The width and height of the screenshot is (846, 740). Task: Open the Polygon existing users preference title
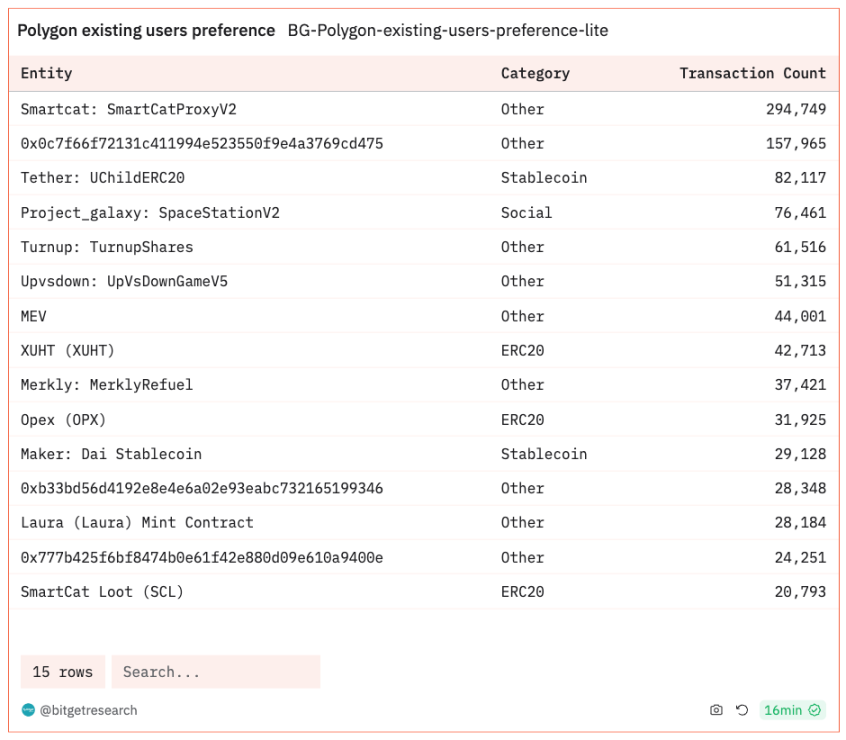pyautogui.click(x=146, y=31)
